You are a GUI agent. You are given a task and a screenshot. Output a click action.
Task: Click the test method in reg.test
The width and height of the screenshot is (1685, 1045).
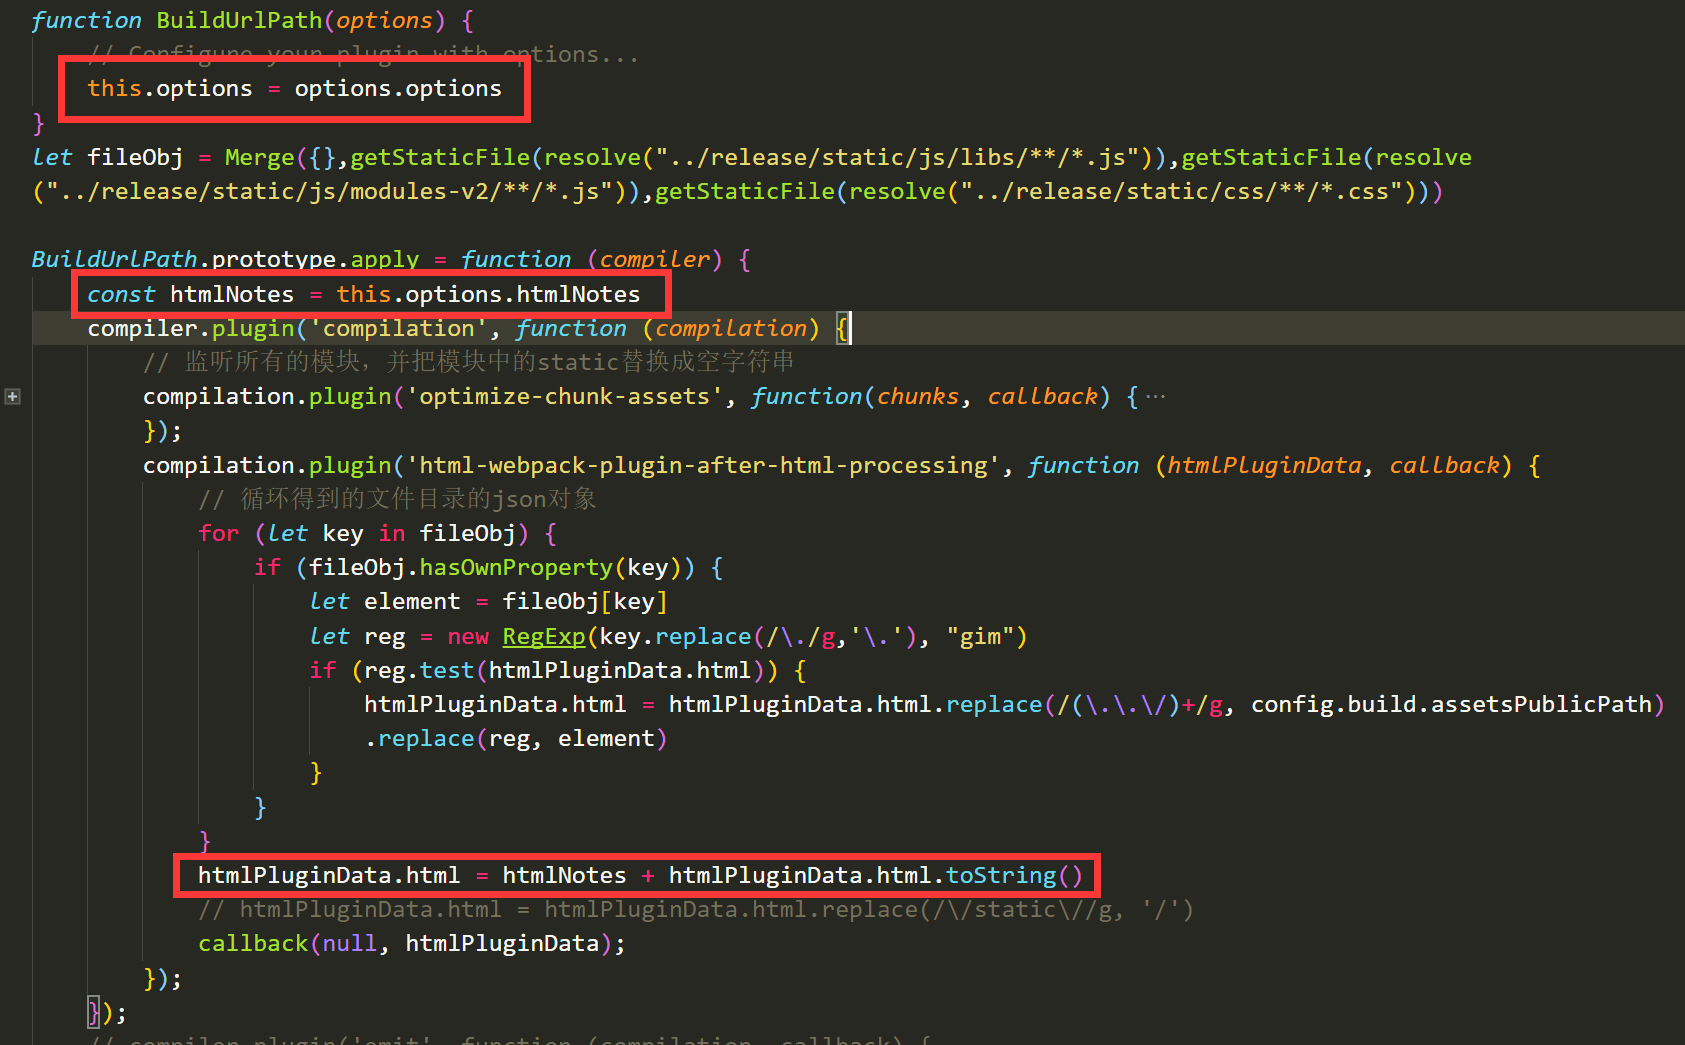click(446, 670)
